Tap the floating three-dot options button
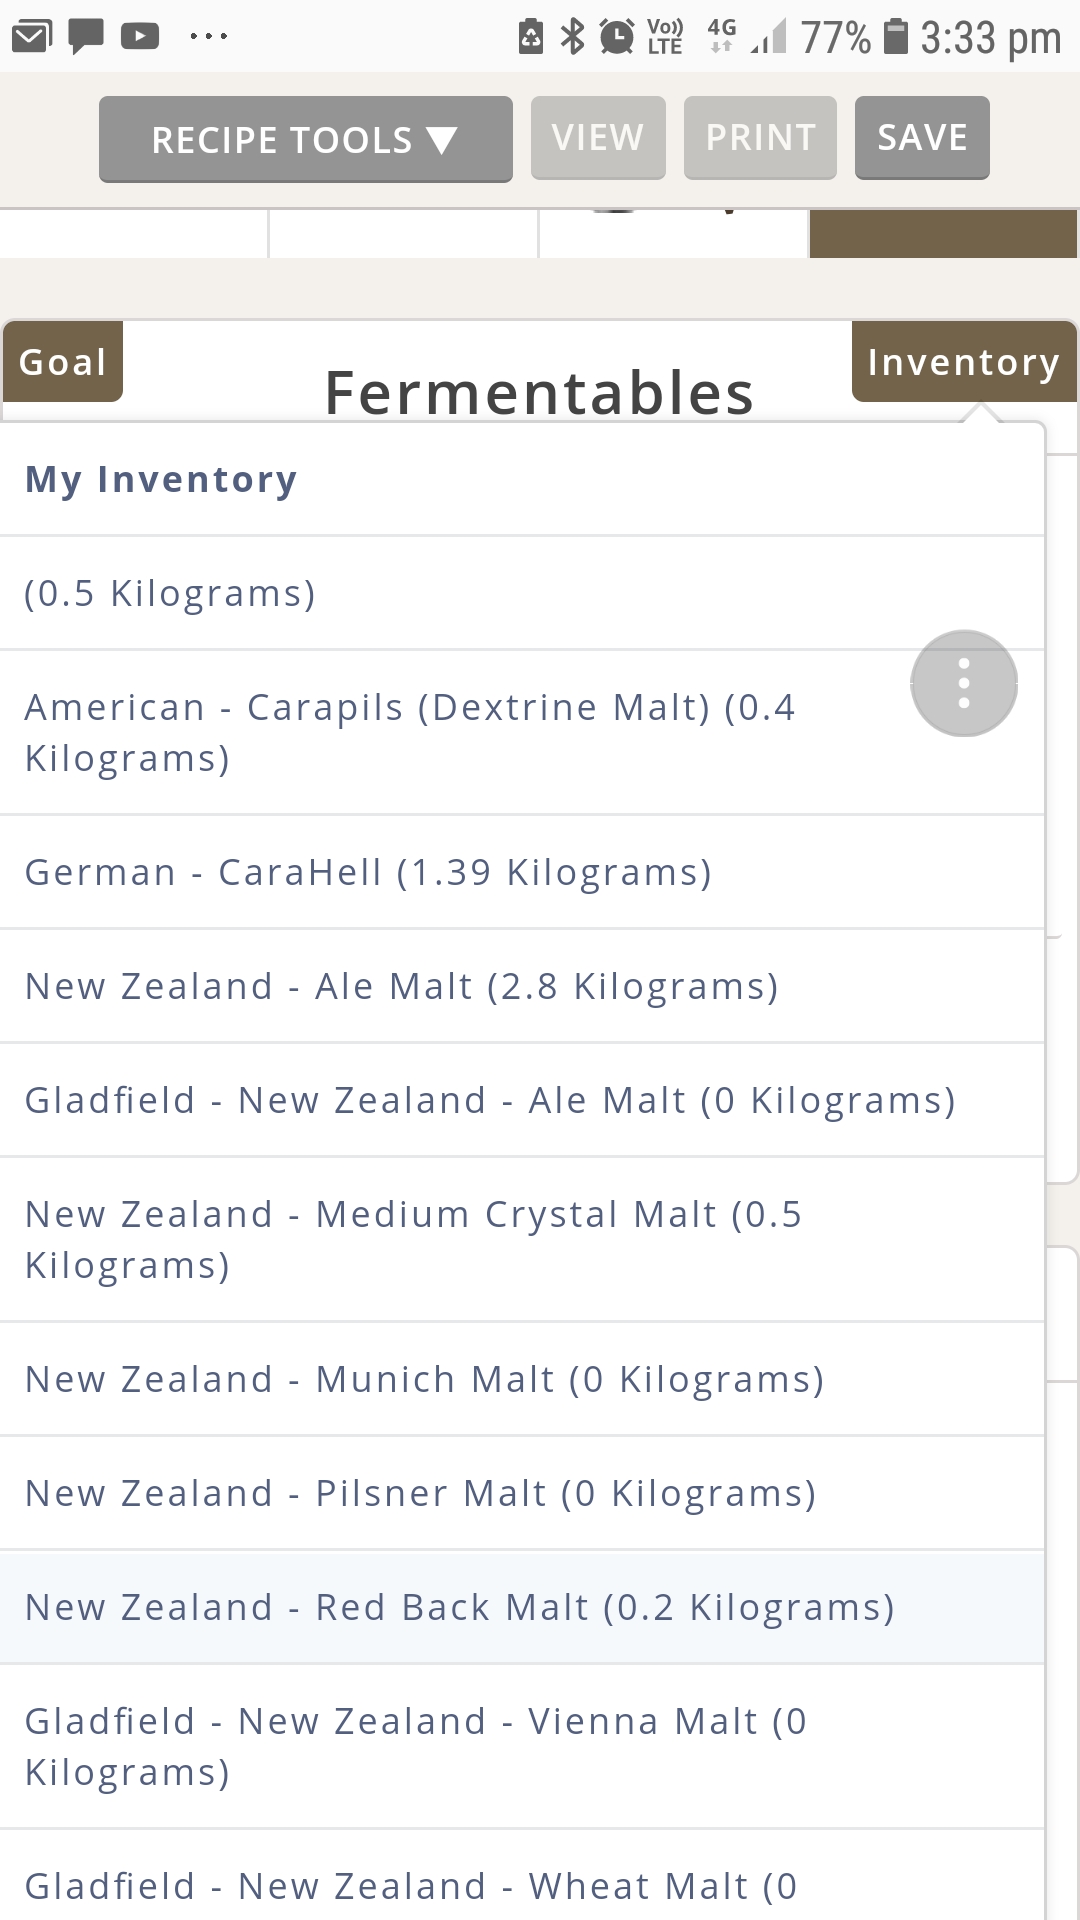The height and width of the screenshot is (1920, 1080). (963, 684)
